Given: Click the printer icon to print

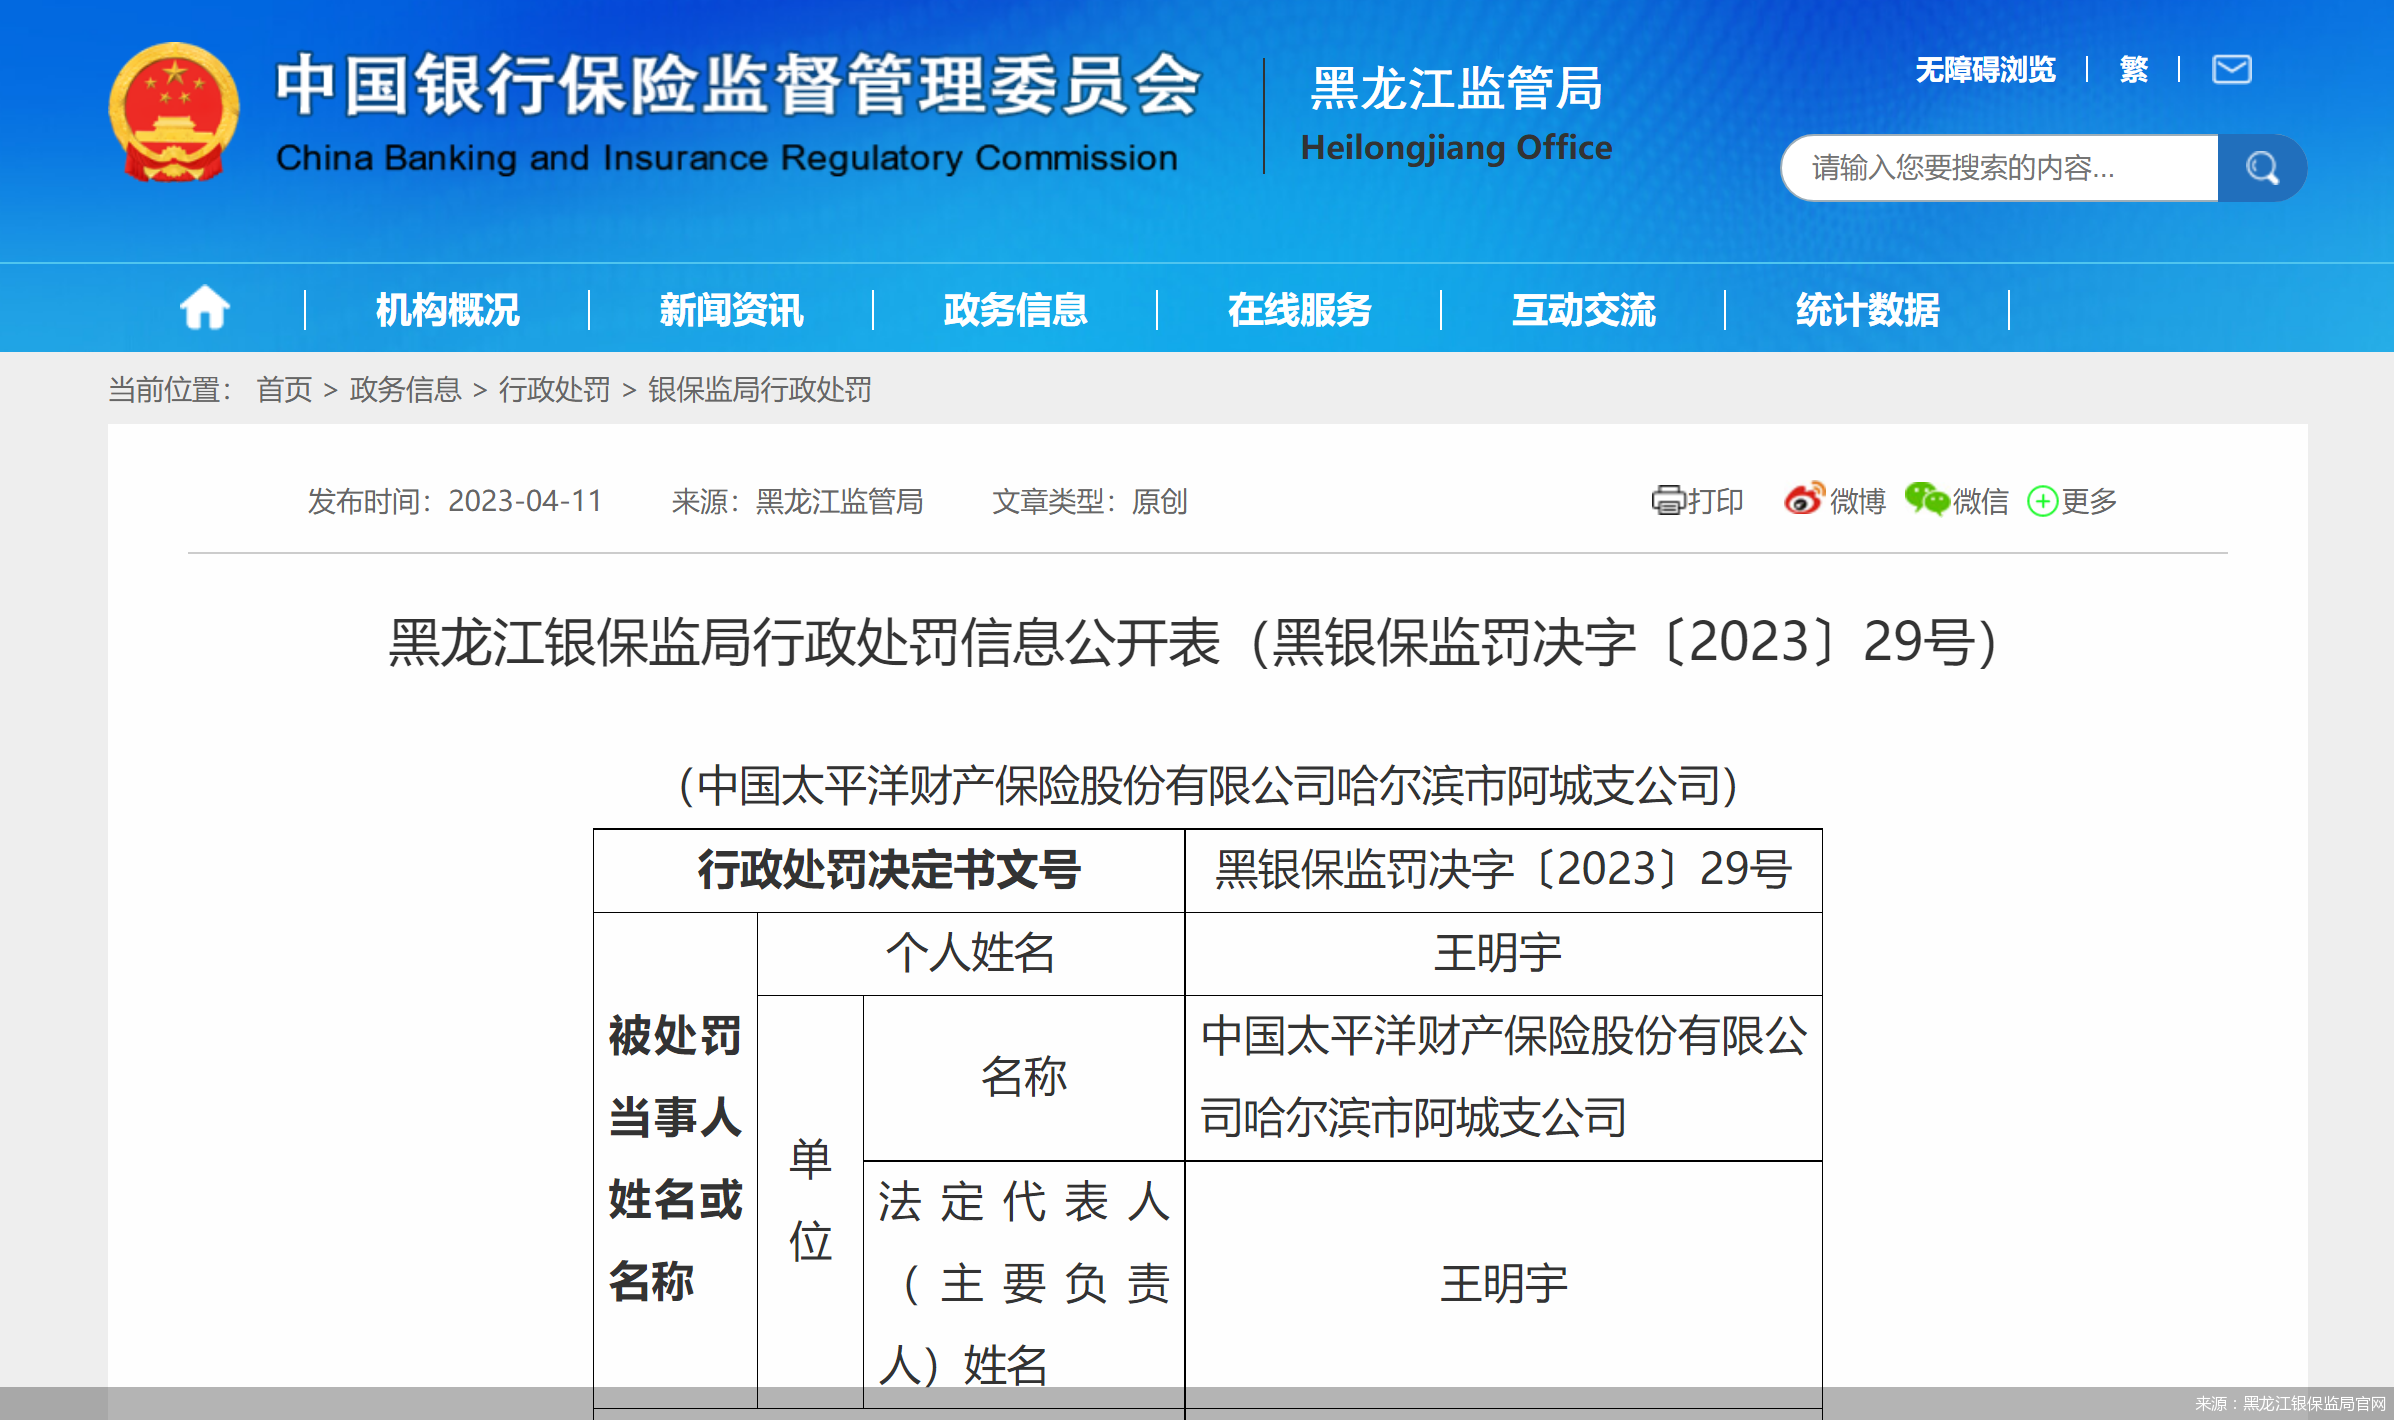Looking at the screenshot, I should pyautogui.click(x=1667, y=500).
